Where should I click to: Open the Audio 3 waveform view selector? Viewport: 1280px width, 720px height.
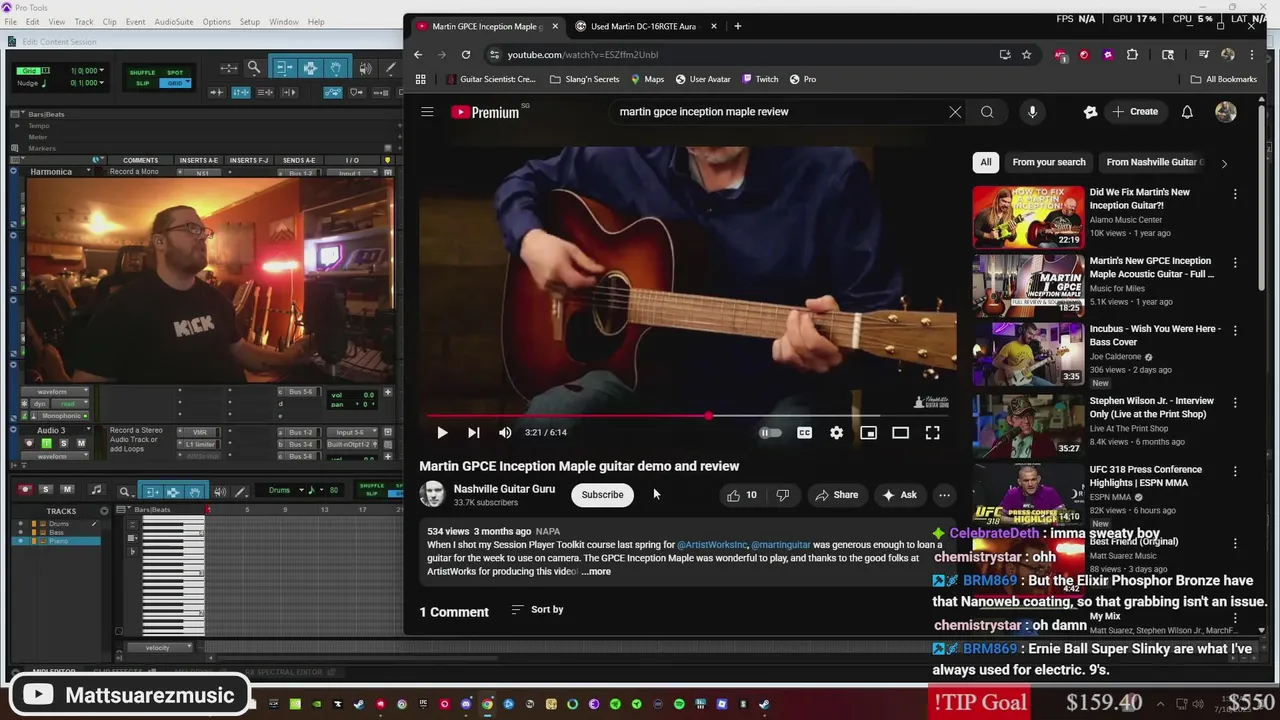(54, 455)
